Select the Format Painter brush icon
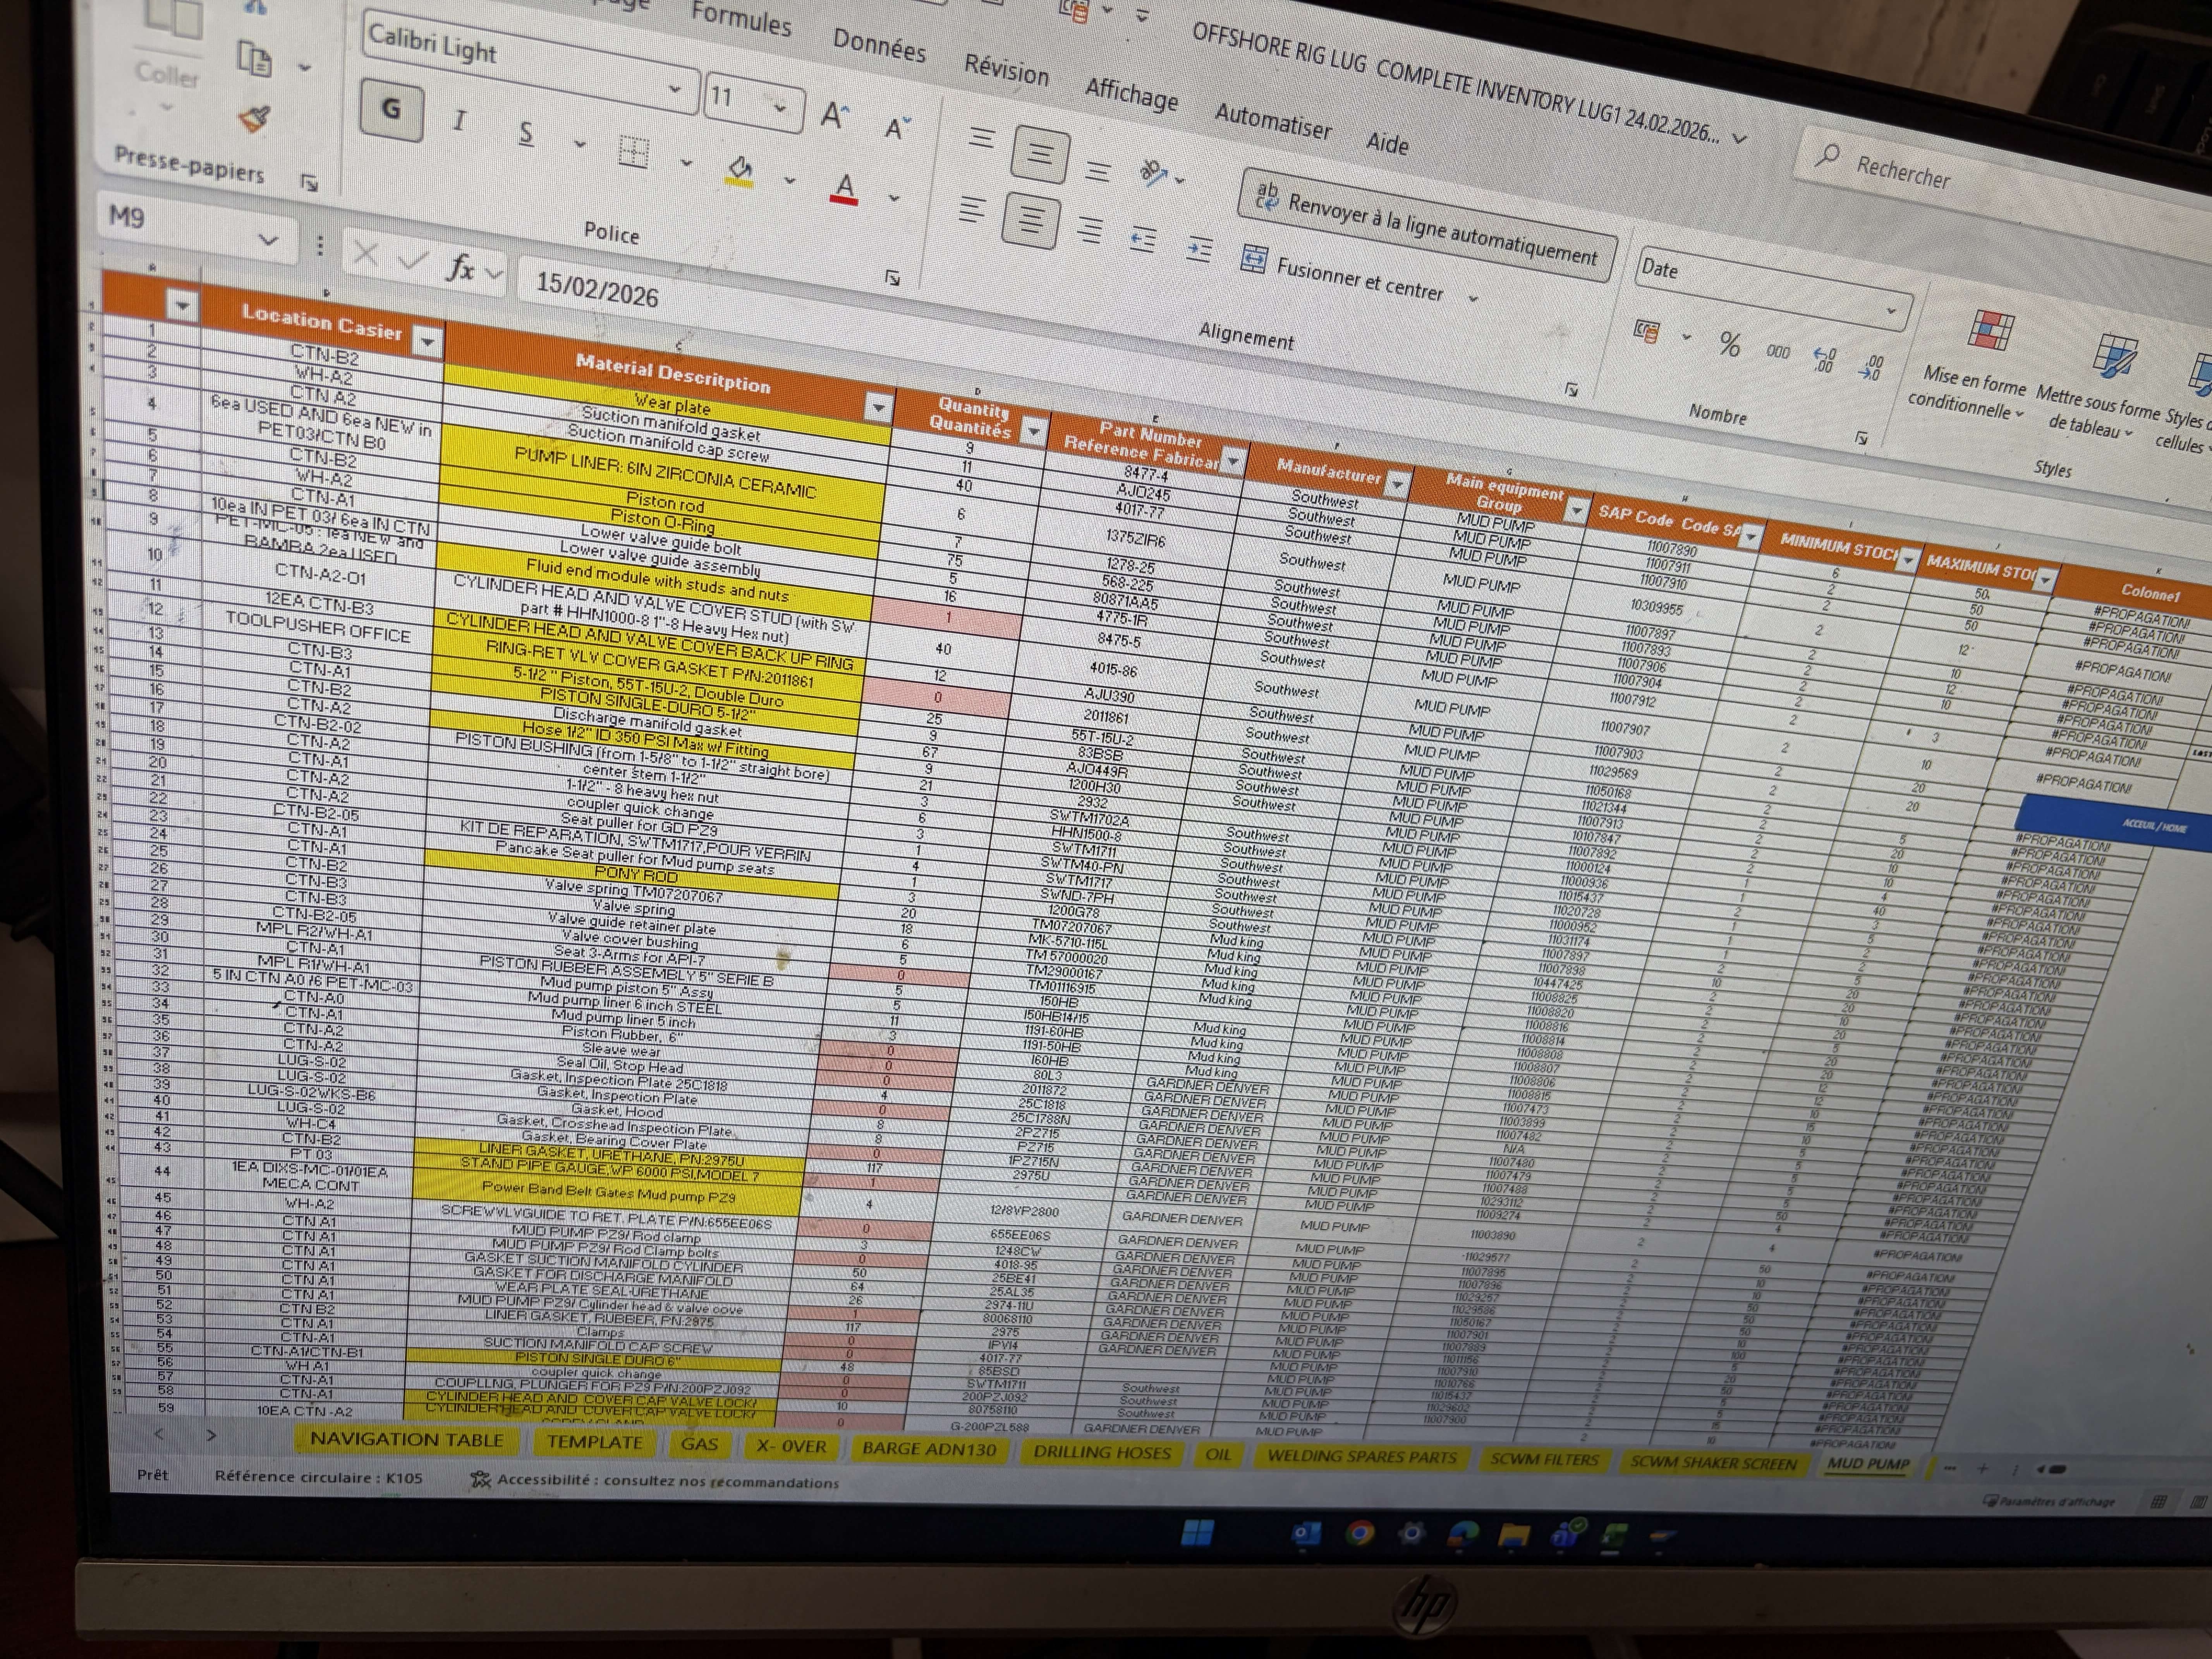This screenshot has width=2212, height=1659. tap(255, 119)
